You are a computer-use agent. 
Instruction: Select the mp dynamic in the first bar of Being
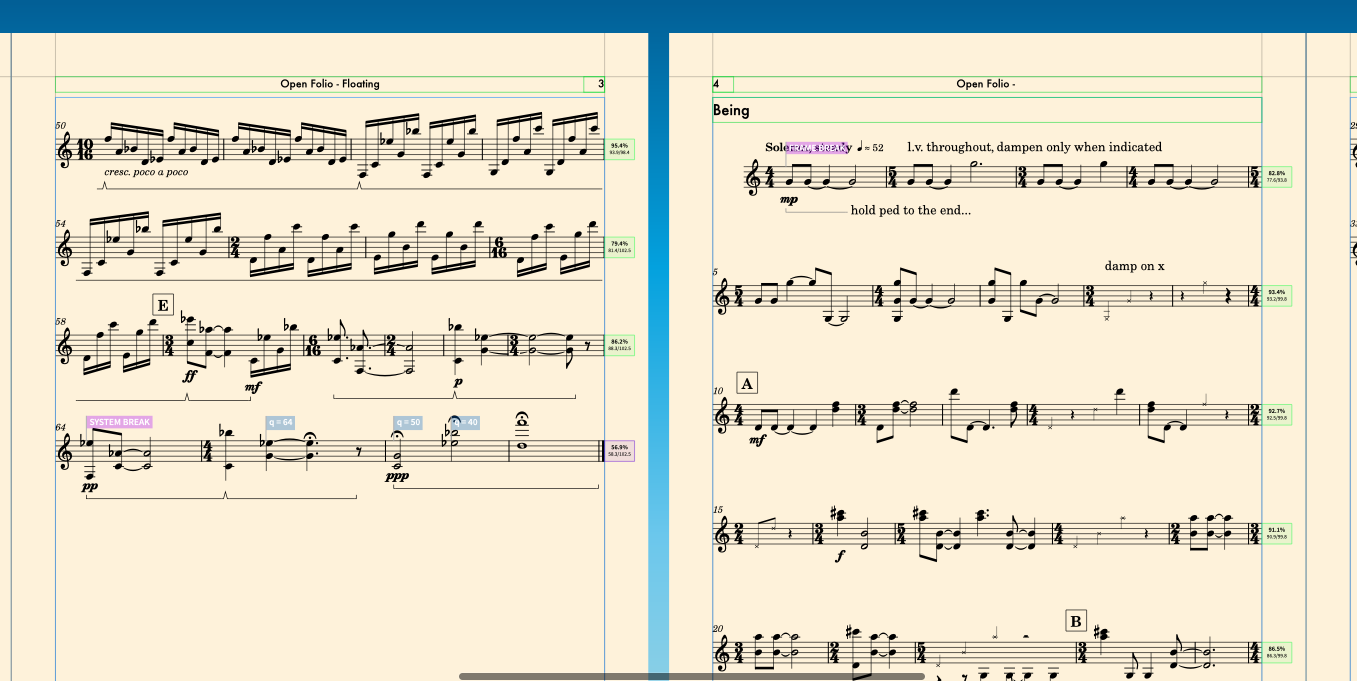(x=789, y=199)
